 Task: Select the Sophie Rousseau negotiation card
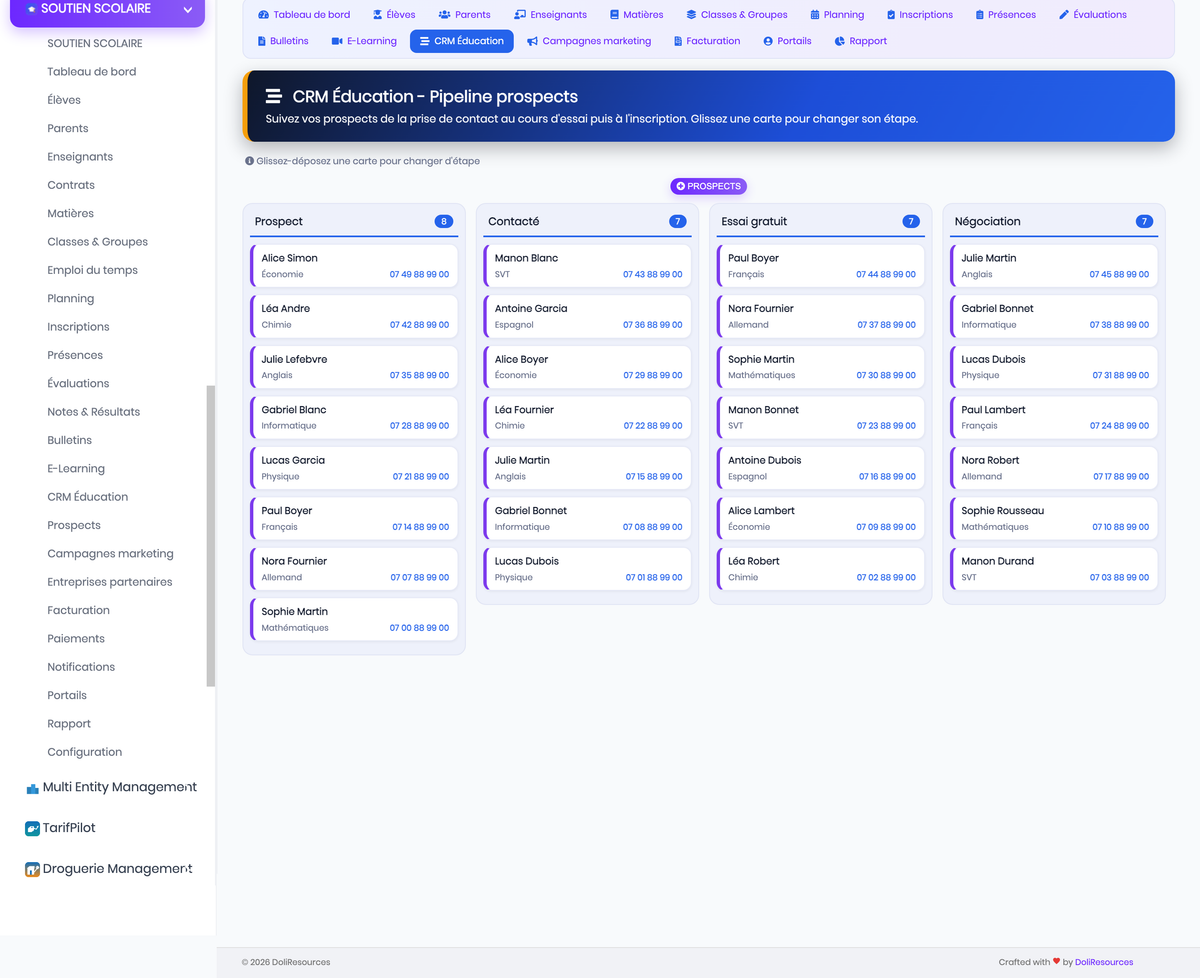1054,518
